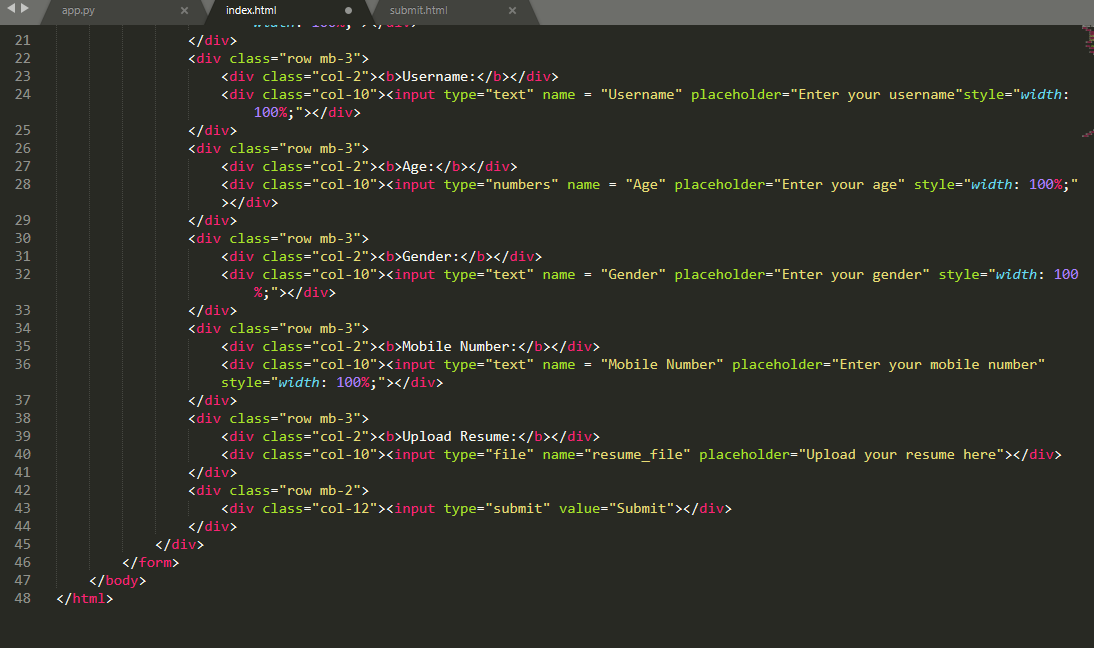Viewport: 1094px width, 648px height.
Task: Click line number 22 in the gutter
Action: (22, 58)
